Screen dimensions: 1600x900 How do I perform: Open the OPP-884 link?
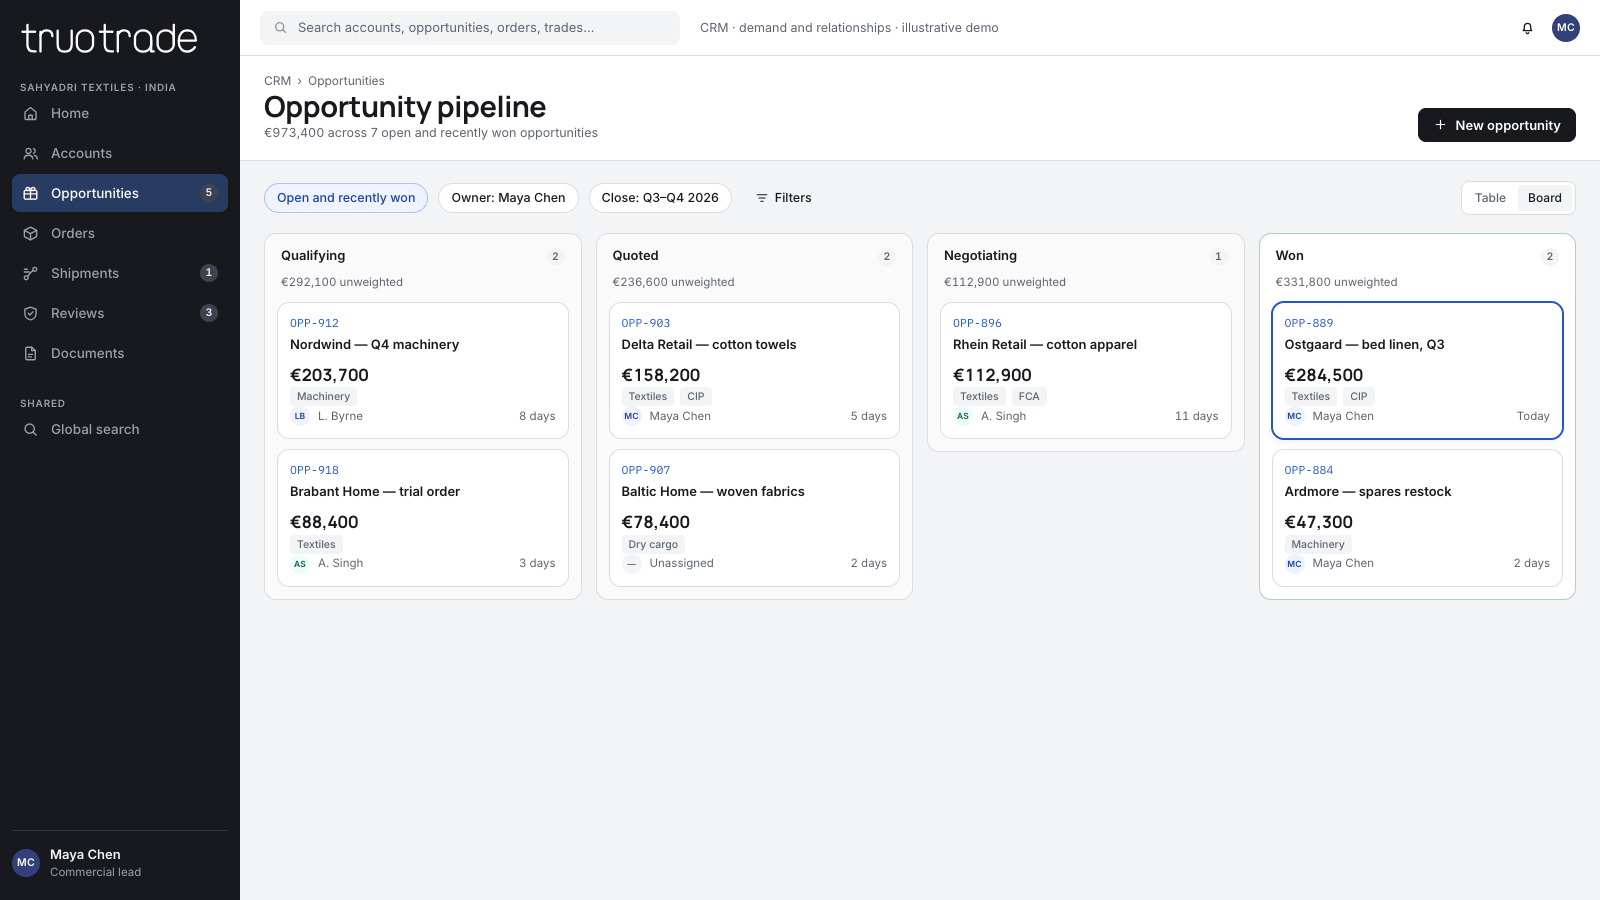click(x=1309, y=470)
